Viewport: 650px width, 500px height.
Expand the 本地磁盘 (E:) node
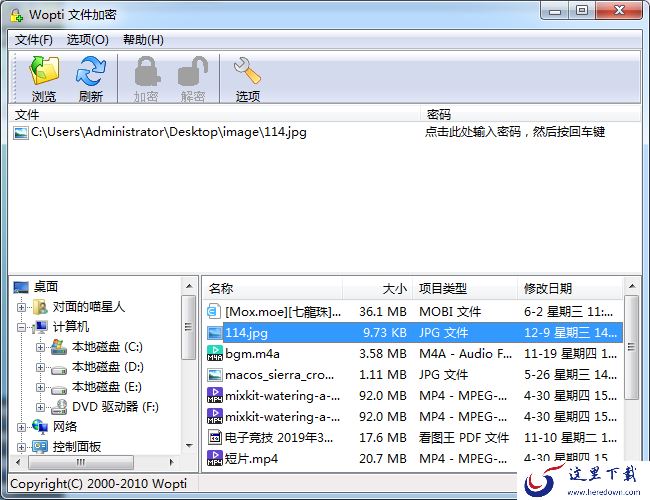[40, 387]
